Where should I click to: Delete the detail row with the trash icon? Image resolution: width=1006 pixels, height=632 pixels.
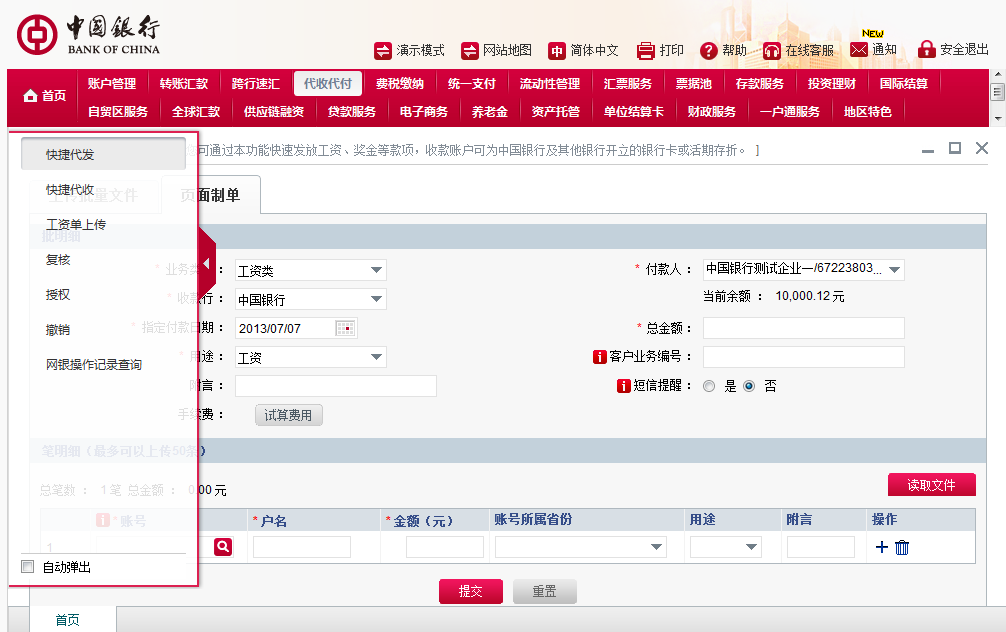901,547
